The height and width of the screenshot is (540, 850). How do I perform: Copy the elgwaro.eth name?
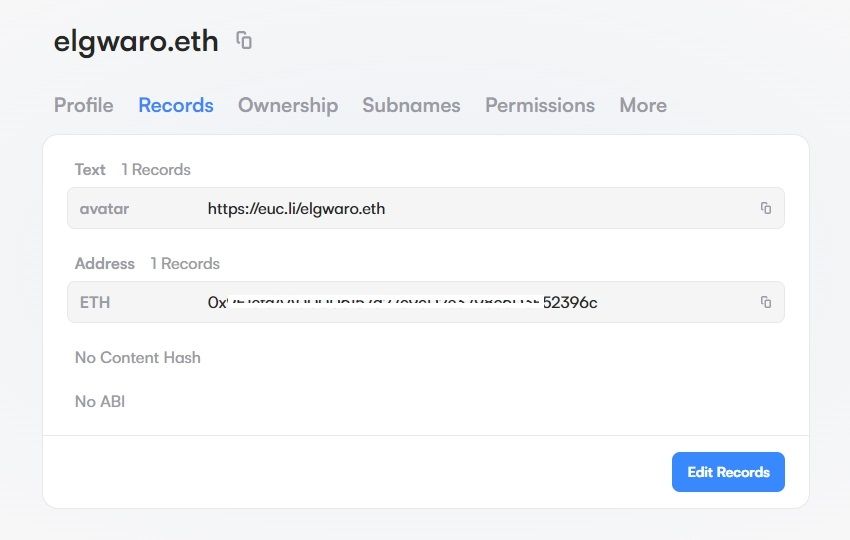click(x=244, y=41)
